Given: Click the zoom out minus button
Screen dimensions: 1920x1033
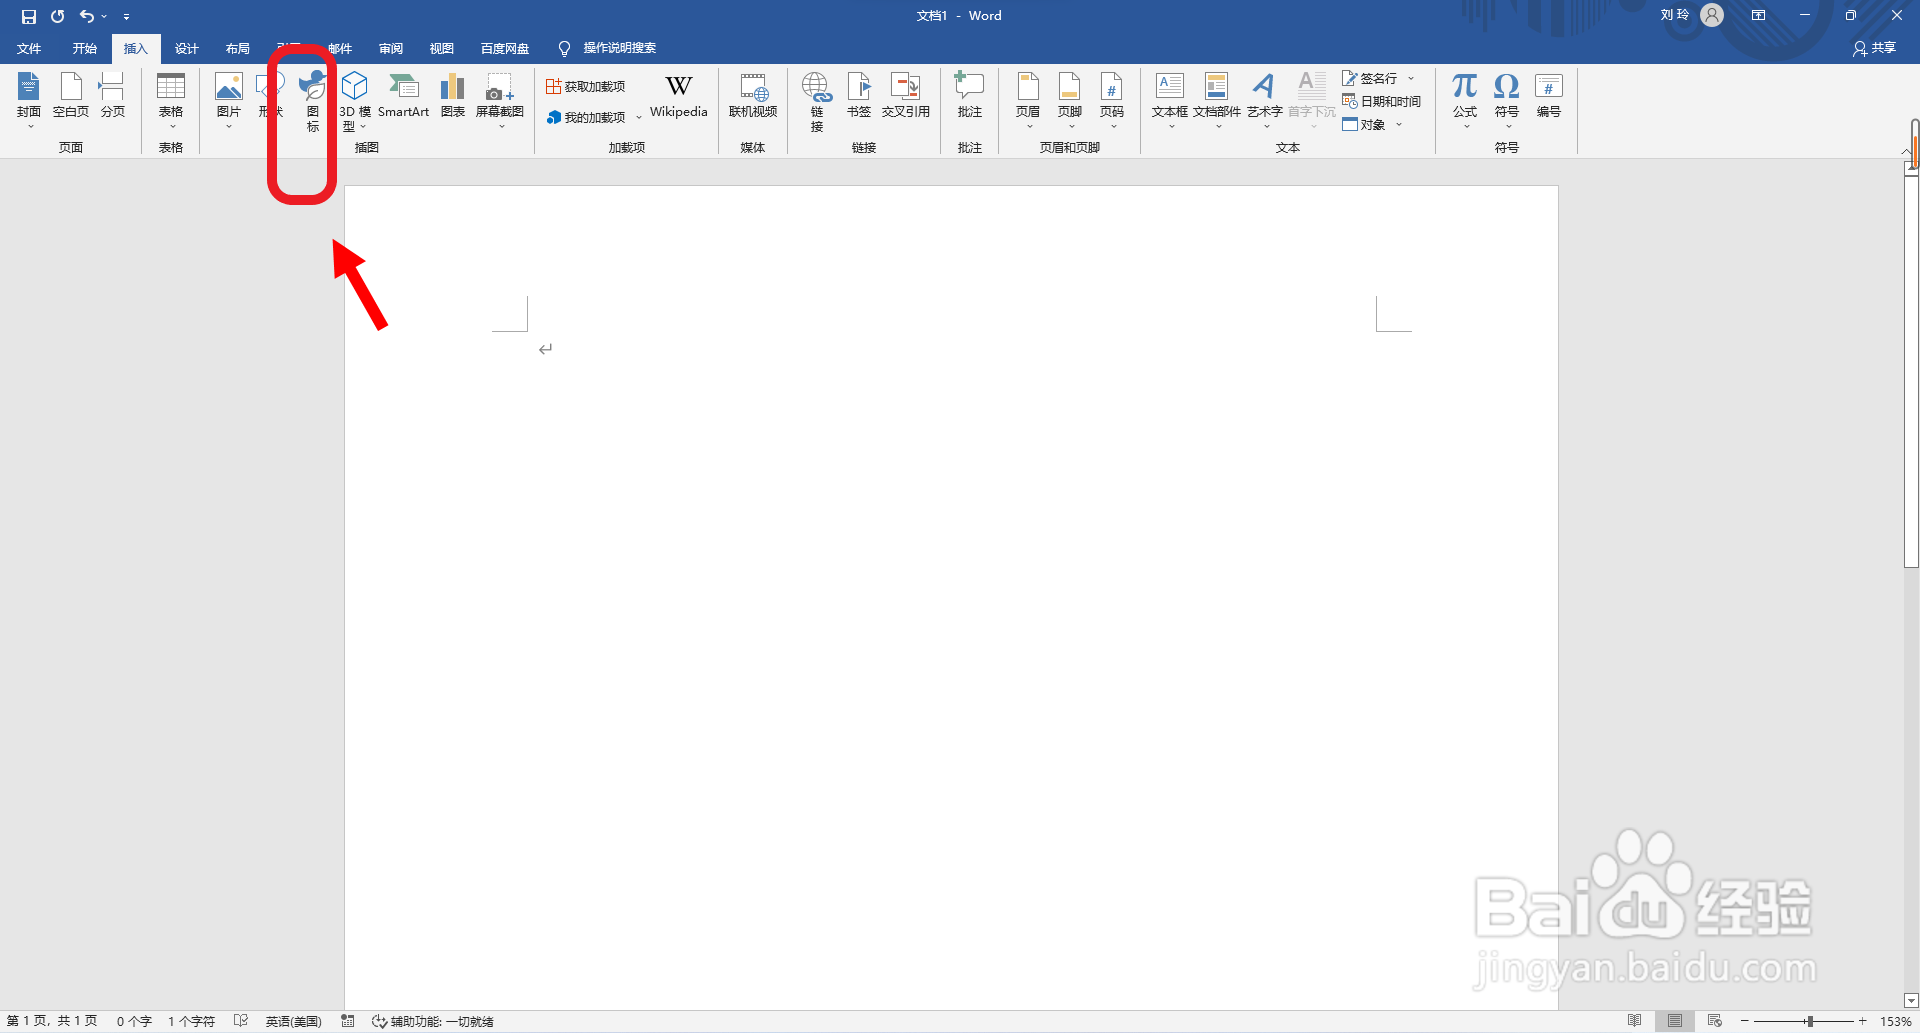Looking at the screenshot, I should (1745, 1021).
